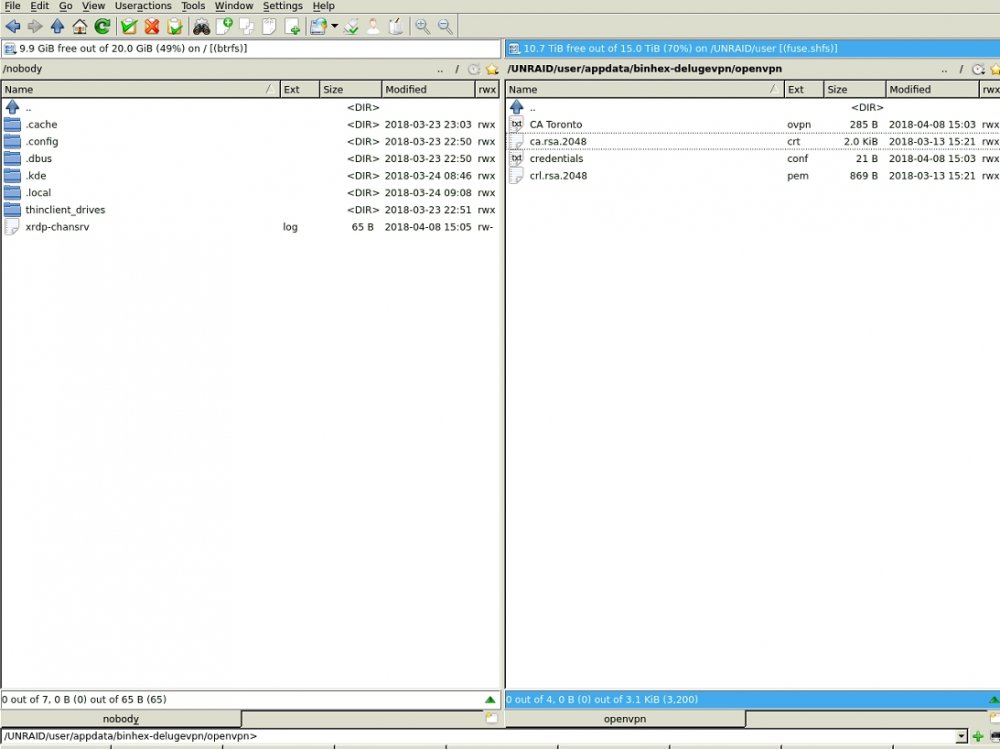The height and width of the screenshot is (749, 1000).
Task: Open left panel history clock button
Action: pyautogui.click(x=474, y=69)
